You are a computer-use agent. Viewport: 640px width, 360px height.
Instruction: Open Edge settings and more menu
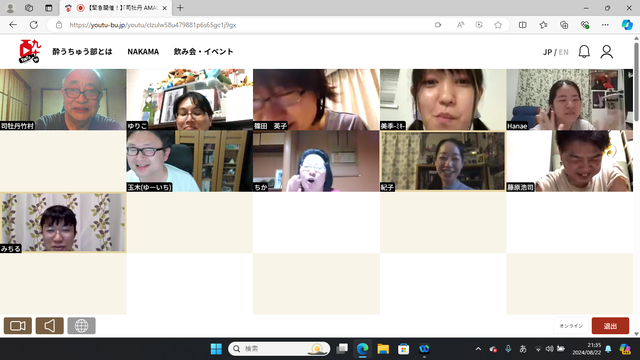pyautogui.click(x=605, y=25)
